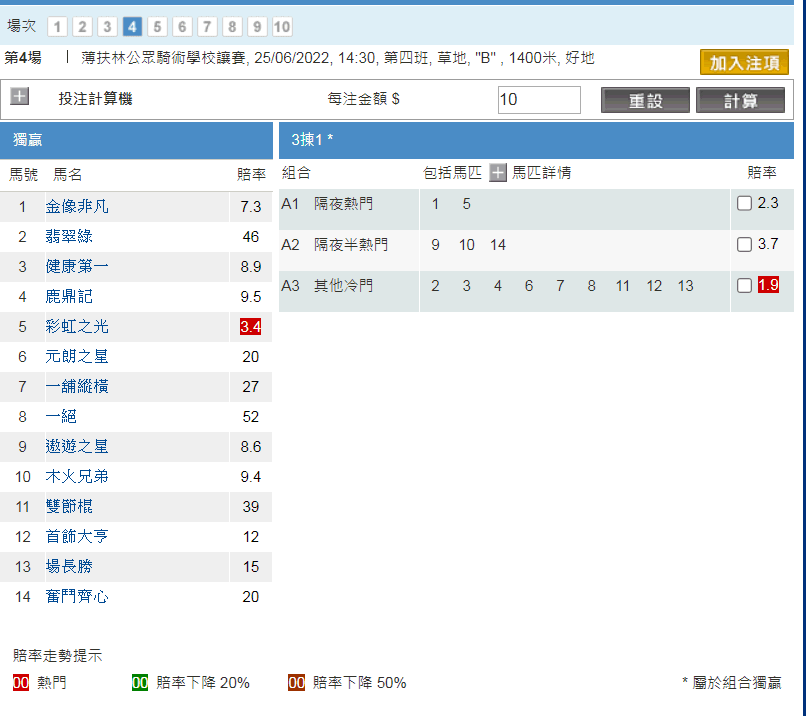Click the red 3.4 odds for horse 5
806x716 pixels.
click(250, 327)
